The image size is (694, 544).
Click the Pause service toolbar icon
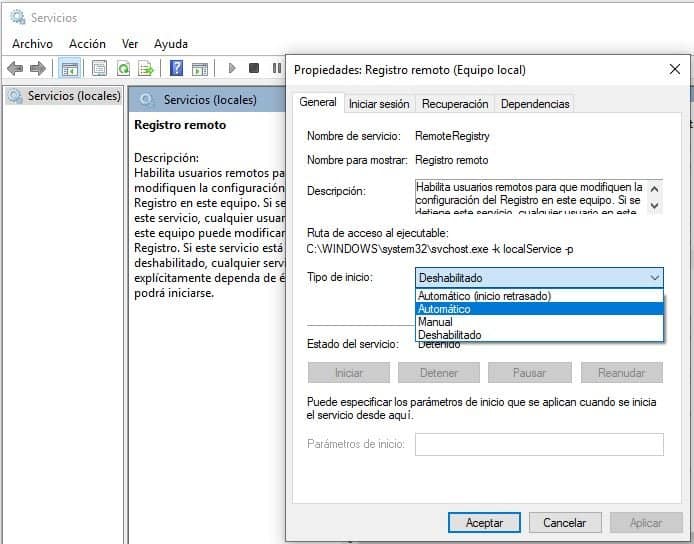[x=277, y=68]
